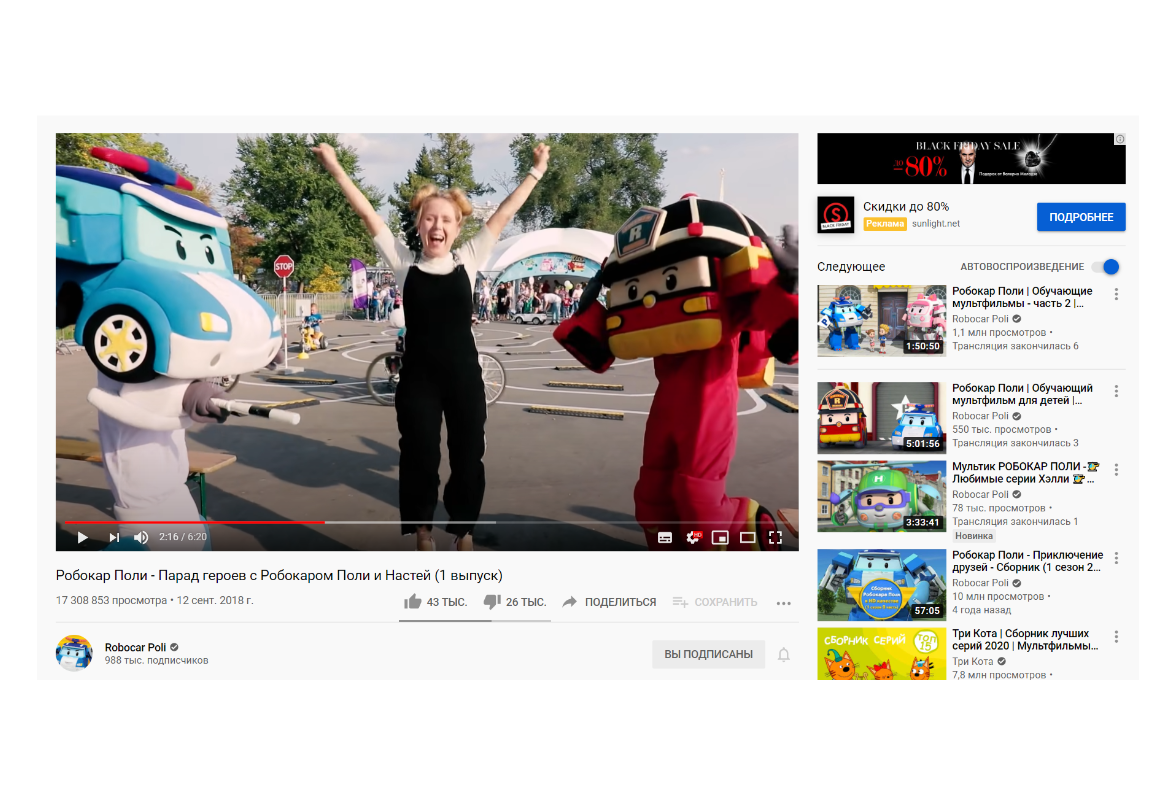Enter fullscreen mode
The width and height of the screenshot is (1170, 808).
(775, 537)
